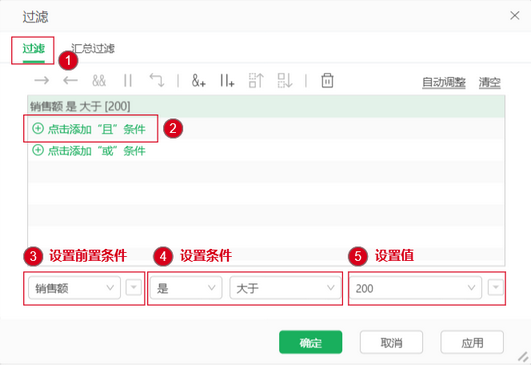Click the 清空 link

click(x=489, y=82)
